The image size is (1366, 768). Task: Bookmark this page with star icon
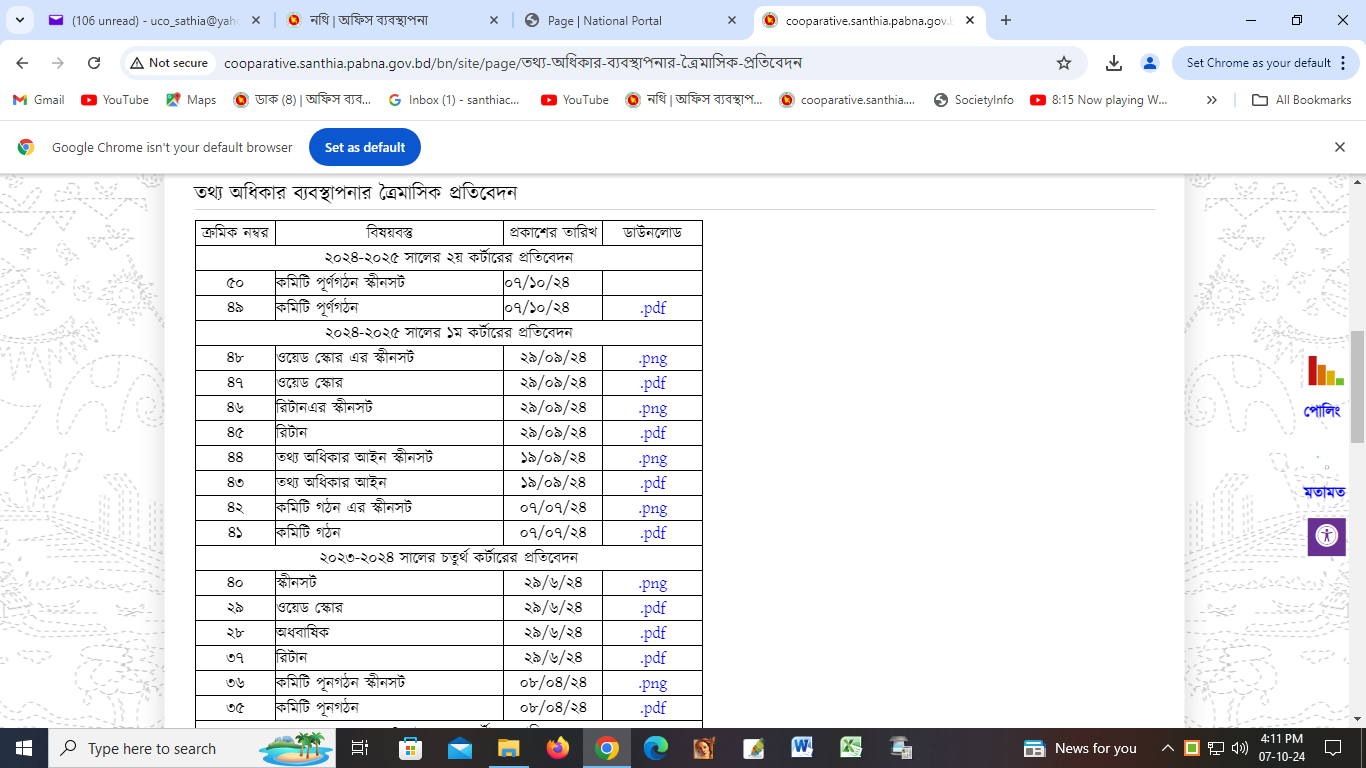pyautogui.click(x=1064, y=63)
